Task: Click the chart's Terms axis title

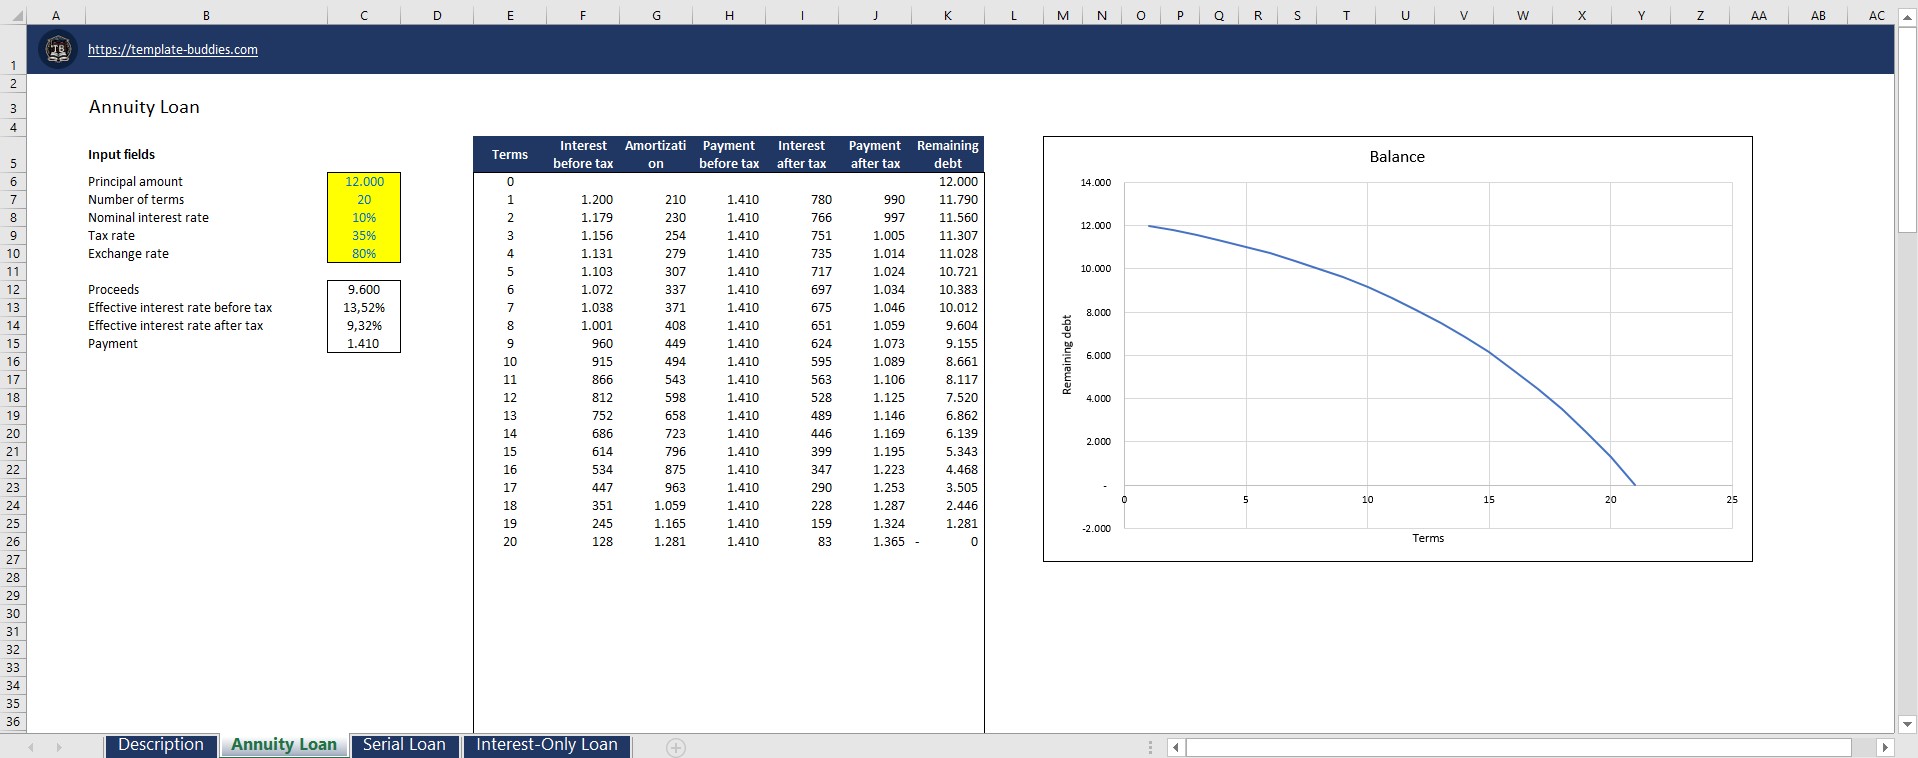Action: (x=1428, y=538)
